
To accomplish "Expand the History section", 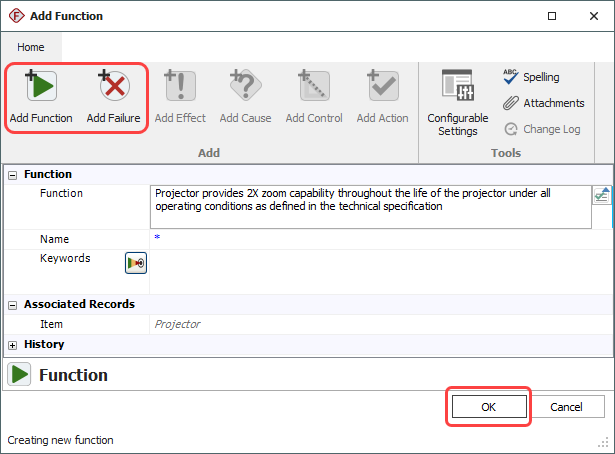I will pyautogui.click(x=13, y=344).
